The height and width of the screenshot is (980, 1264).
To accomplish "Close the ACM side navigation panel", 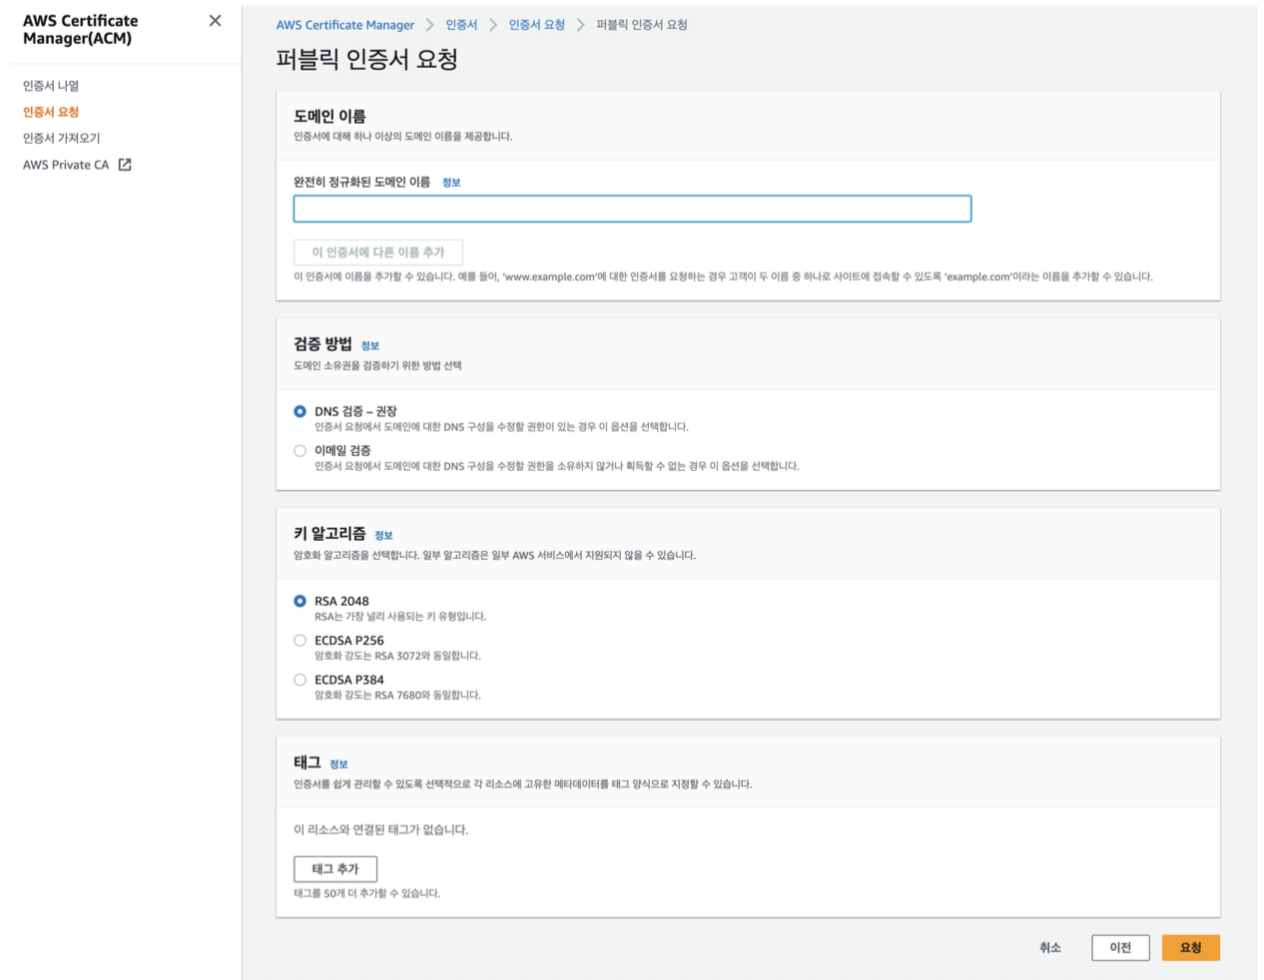I will (215, 21).
